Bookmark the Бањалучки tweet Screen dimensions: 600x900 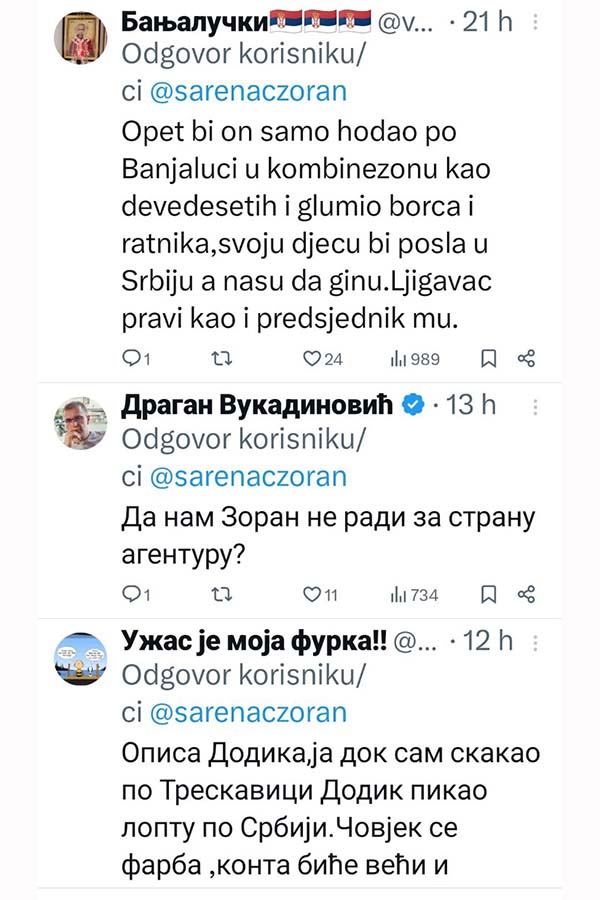pos(488,357)
